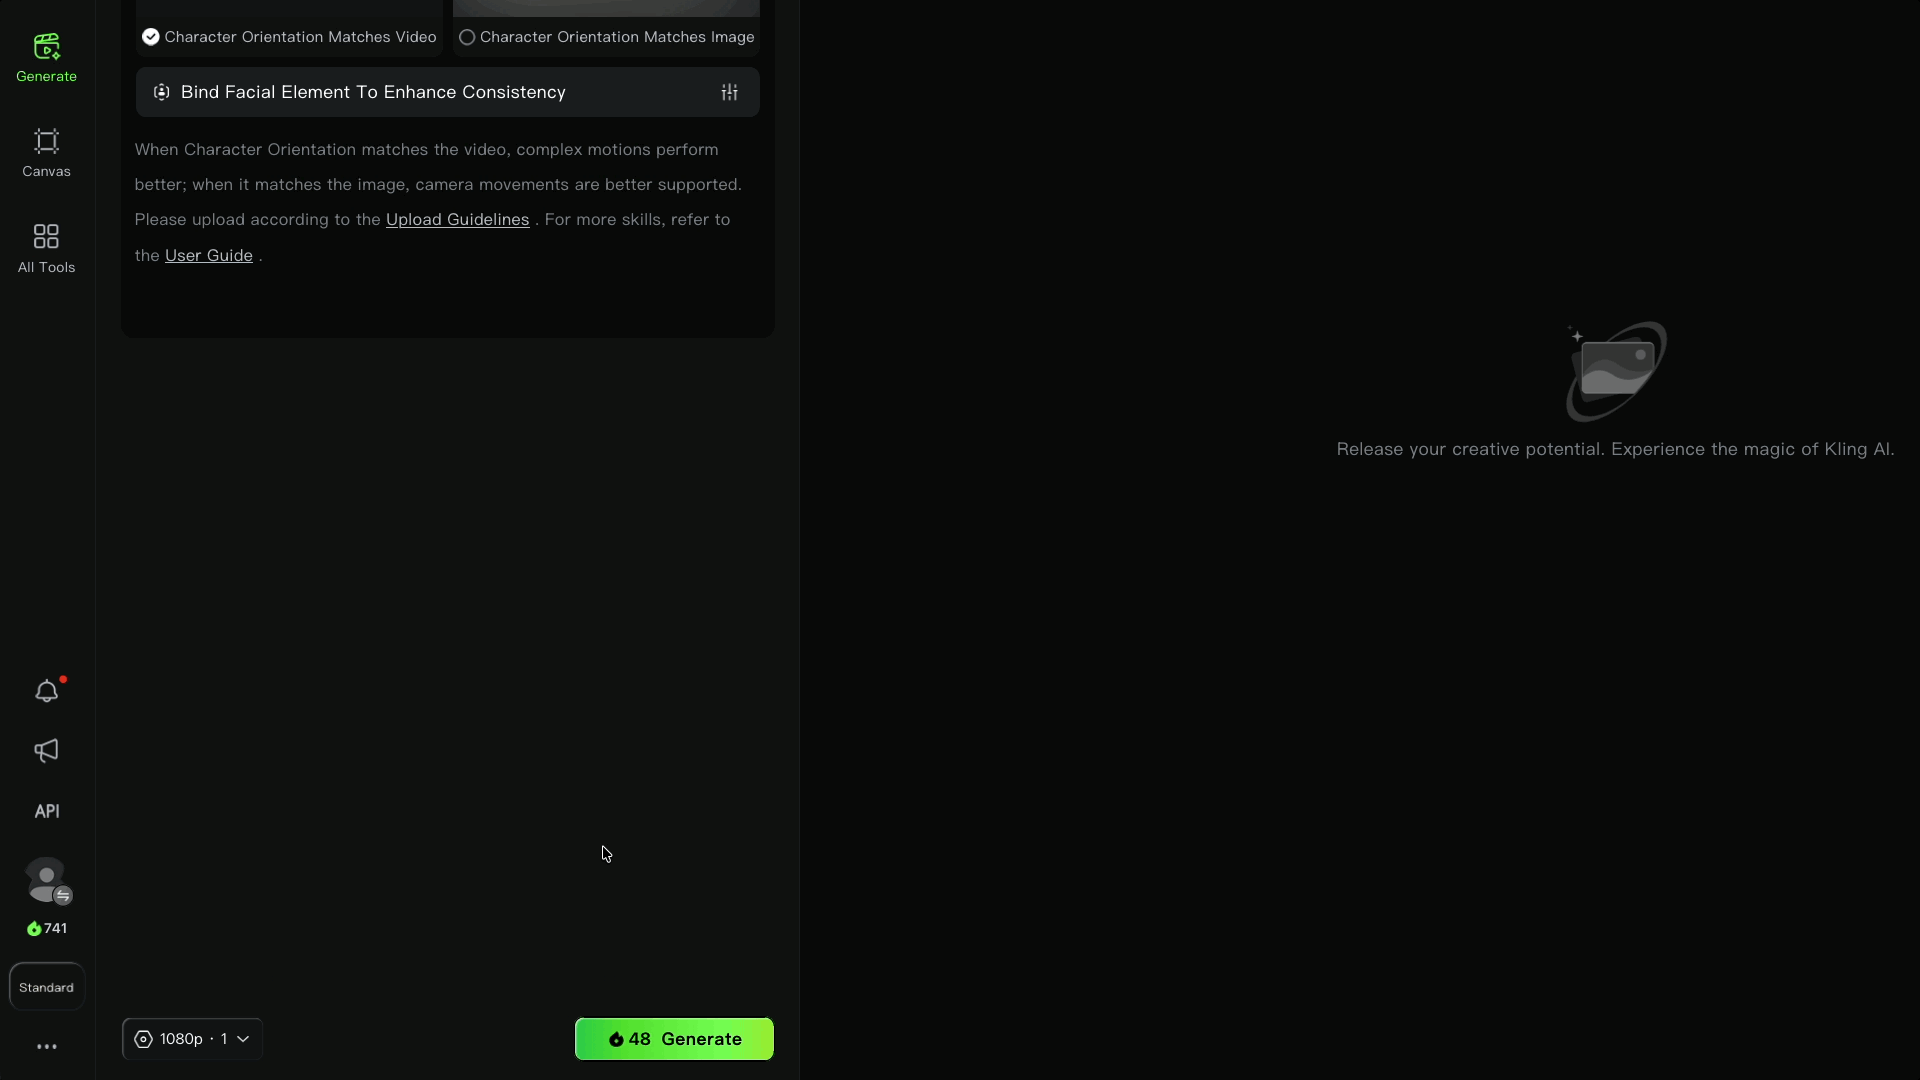Image resolution: width=1920 pixels, height=1080 pixels.
Task: Click the Standard plan badge
Action: pyautogui.click(x=46, y=987)
